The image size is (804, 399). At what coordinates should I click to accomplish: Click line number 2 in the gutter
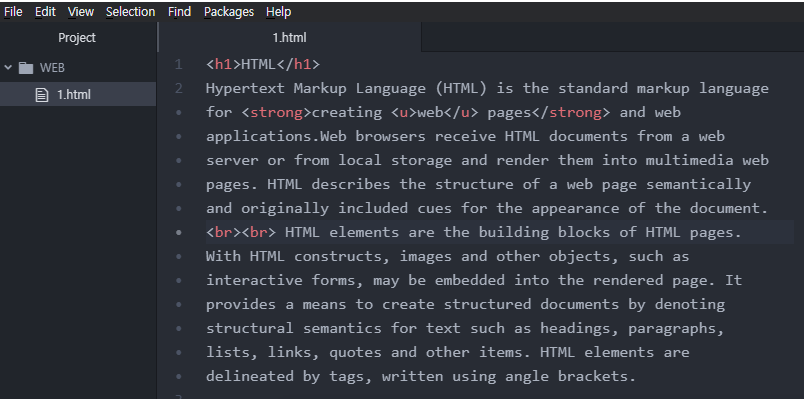[178, 88]
